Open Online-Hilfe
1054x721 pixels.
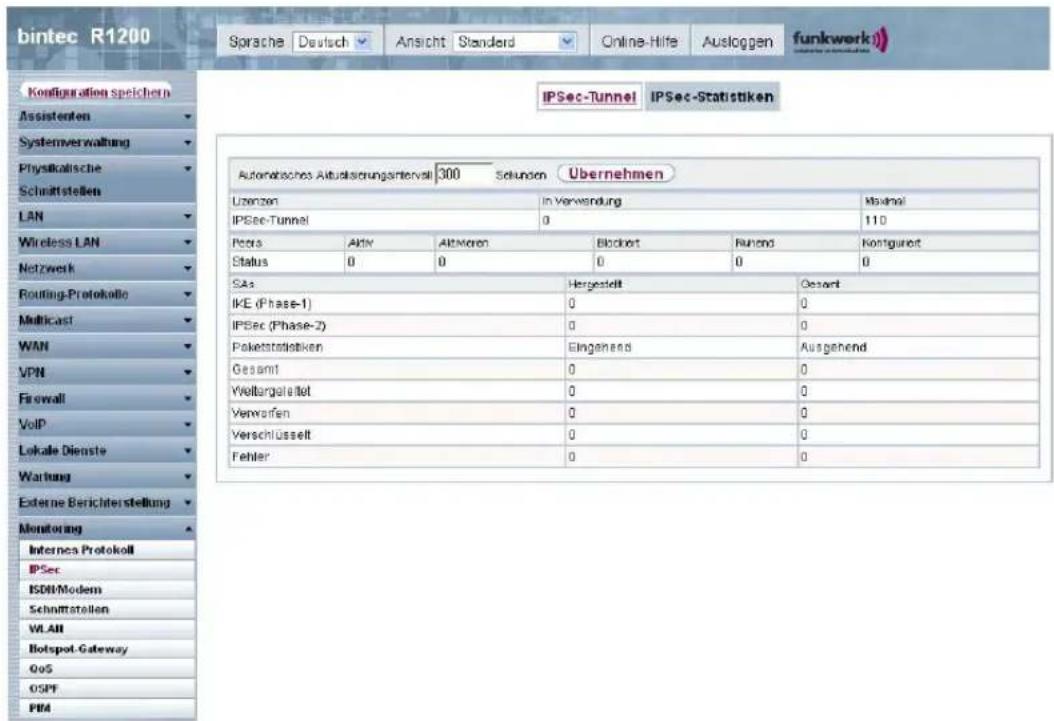639,42
